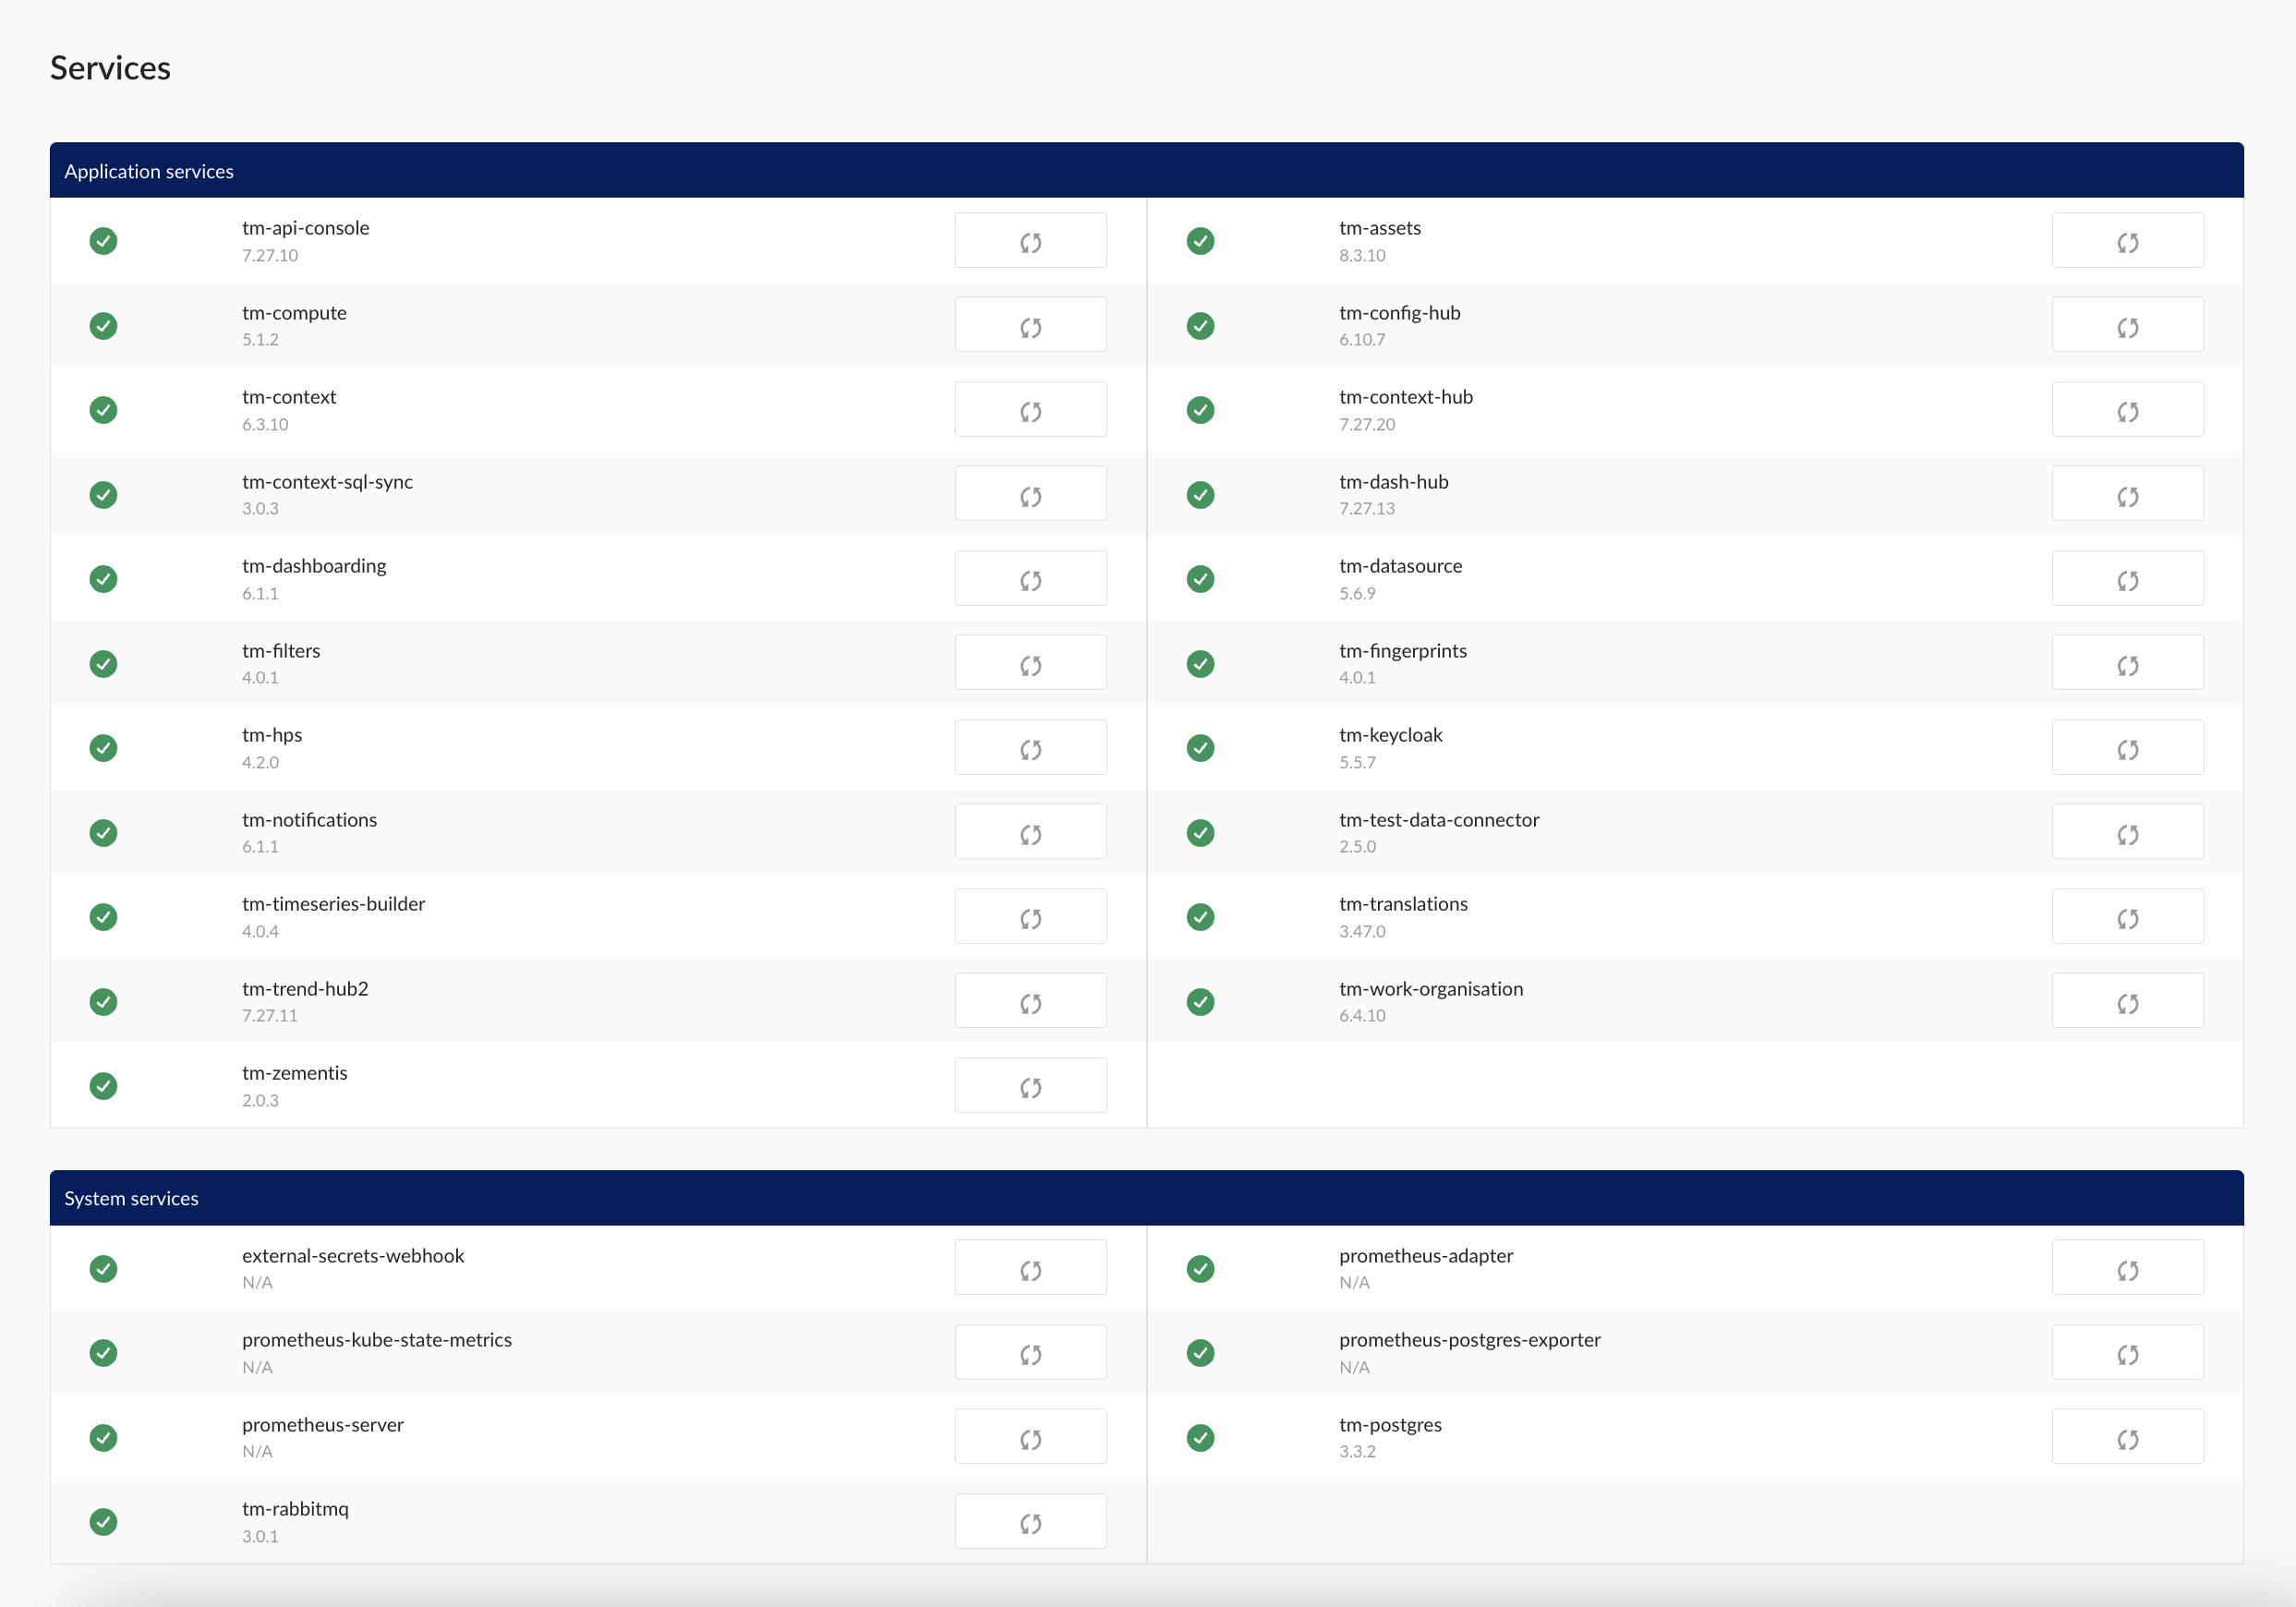
Task: Restart the tm-assets service
Action: point(2127,240)
